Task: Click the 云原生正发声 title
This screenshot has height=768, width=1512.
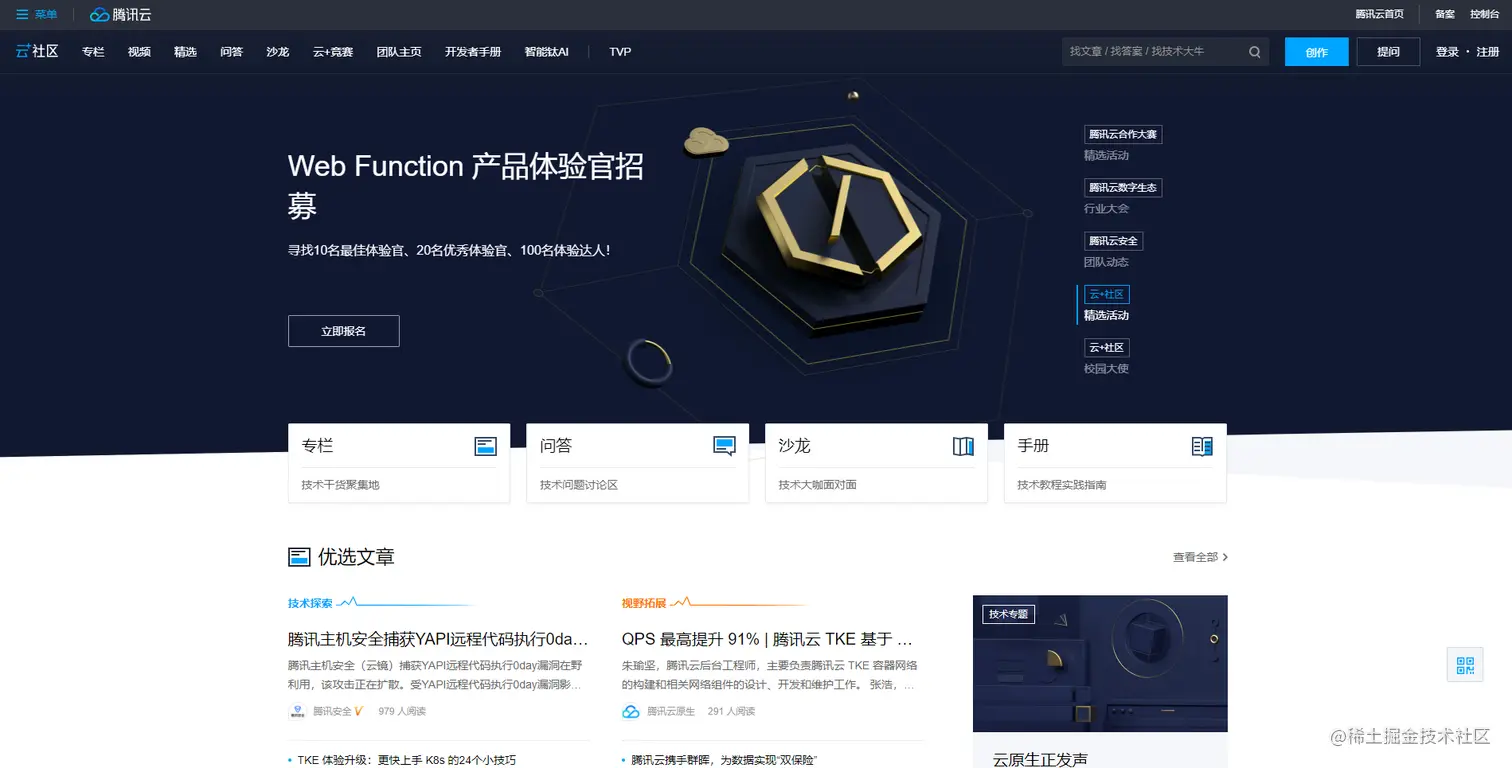Action: pos(1040,759)
